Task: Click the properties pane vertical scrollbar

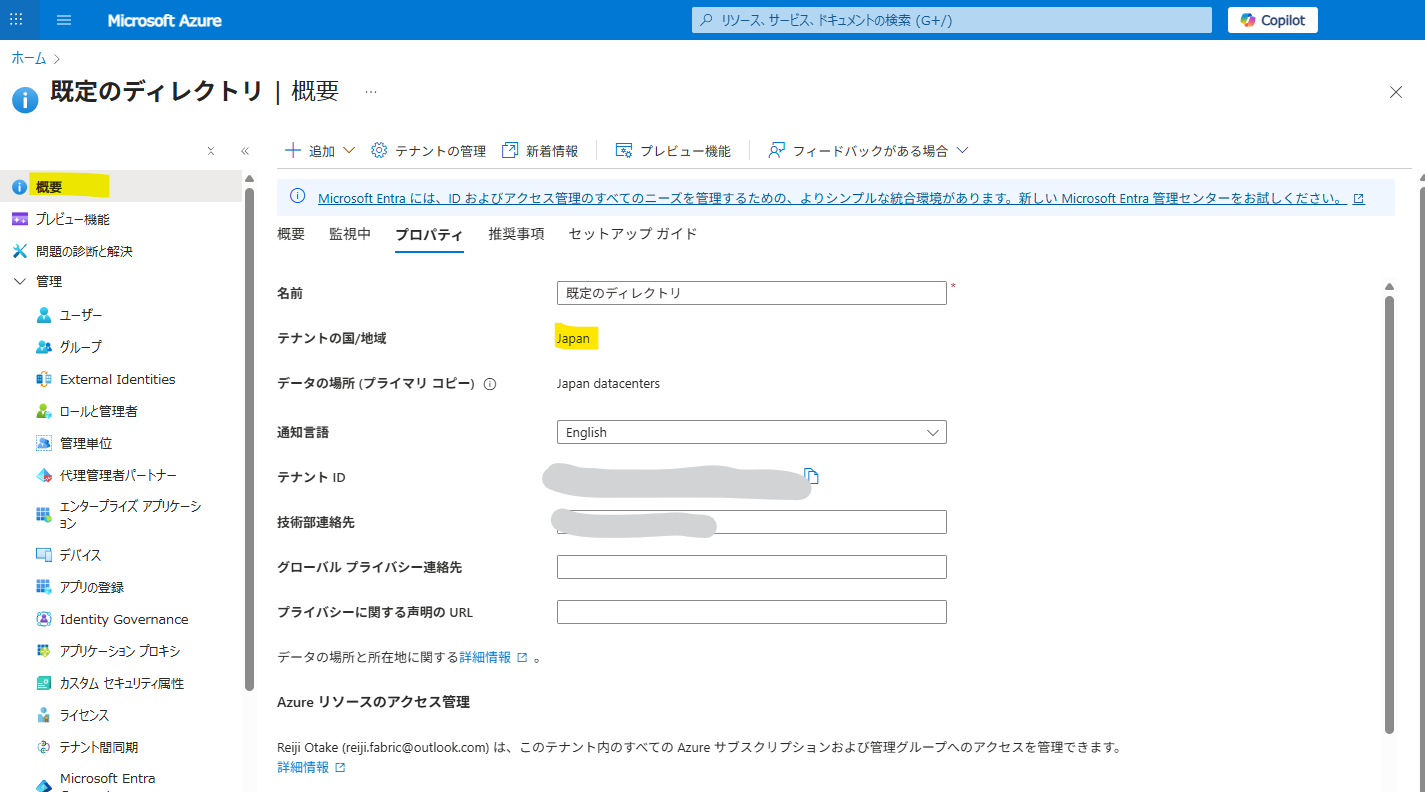Action: pyautogui.click(x=1389, y=514)
